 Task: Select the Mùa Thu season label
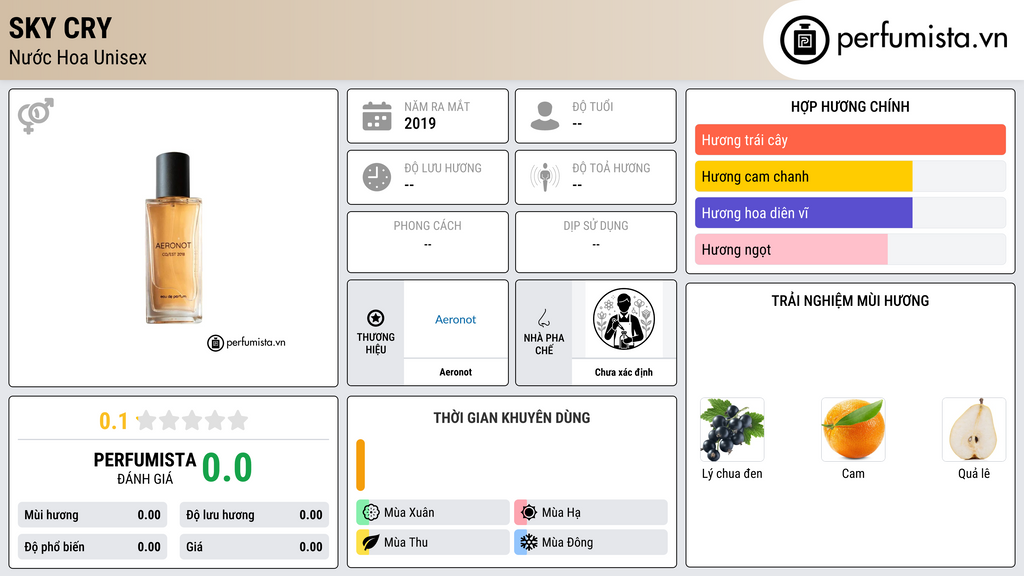pyautogui.click(x=406, y=542)
